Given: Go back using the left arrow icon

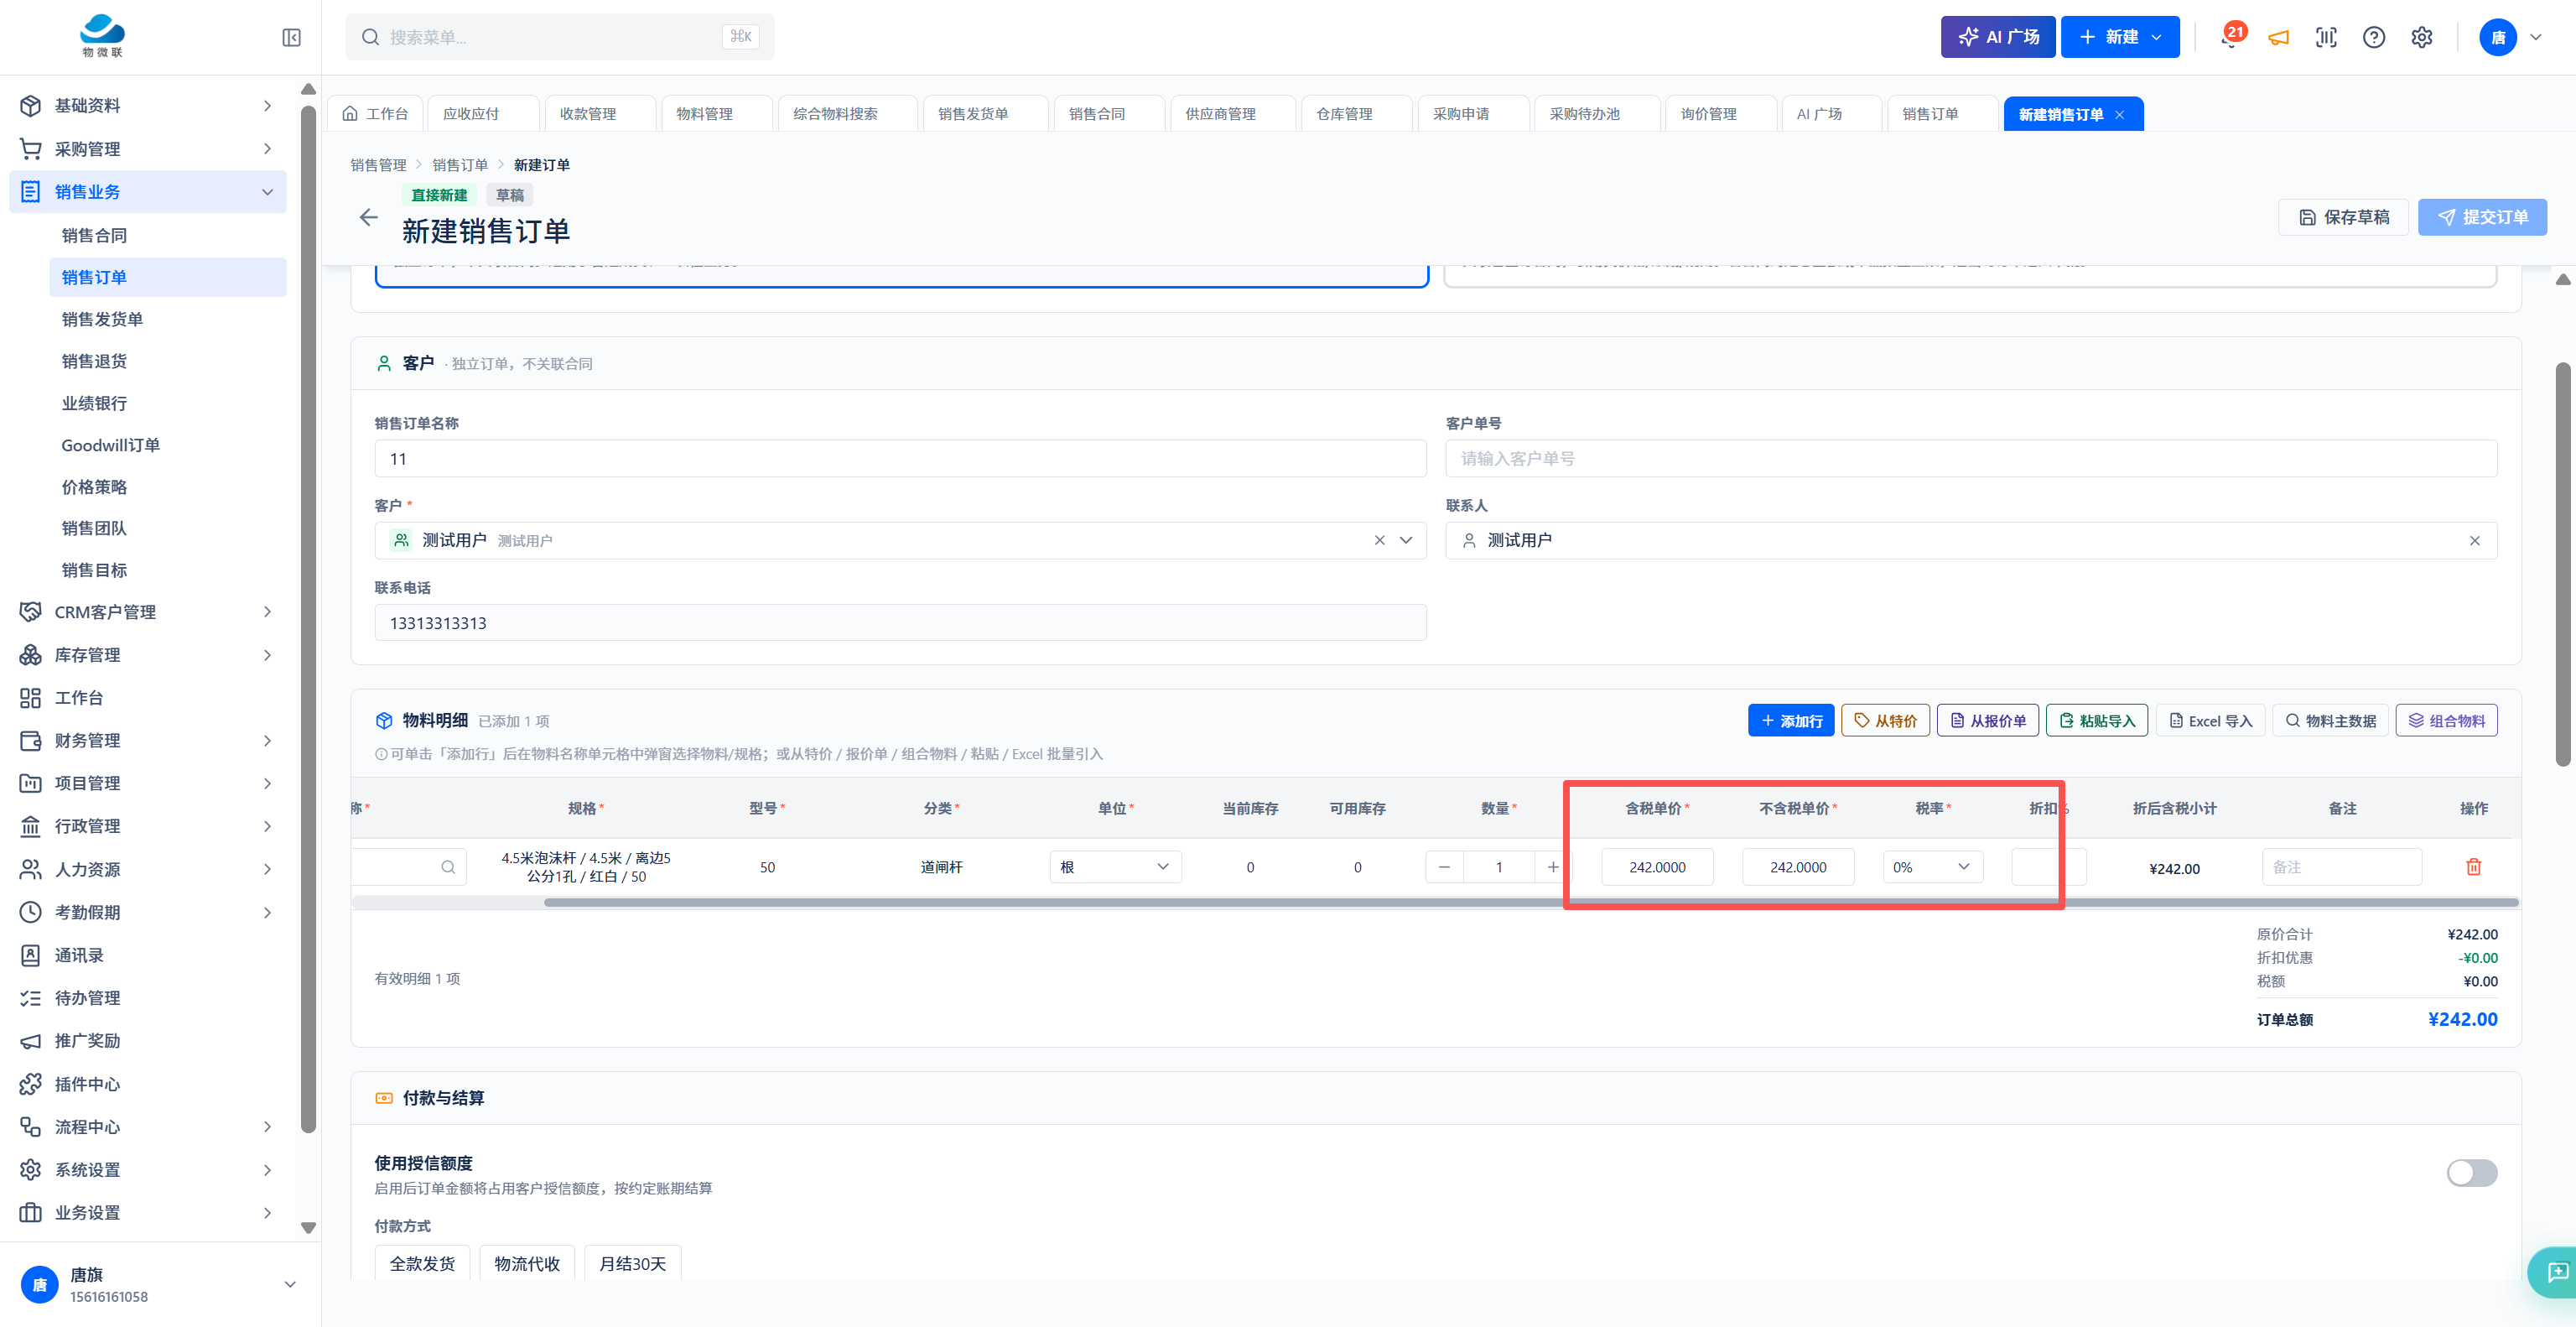Looking at the screenshot, I should pyautogui.click(x=368, y=217).
